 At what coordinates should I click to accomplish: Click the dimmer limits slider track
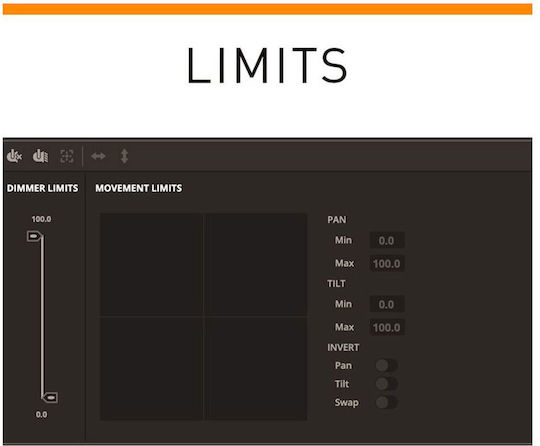[42, 317]
